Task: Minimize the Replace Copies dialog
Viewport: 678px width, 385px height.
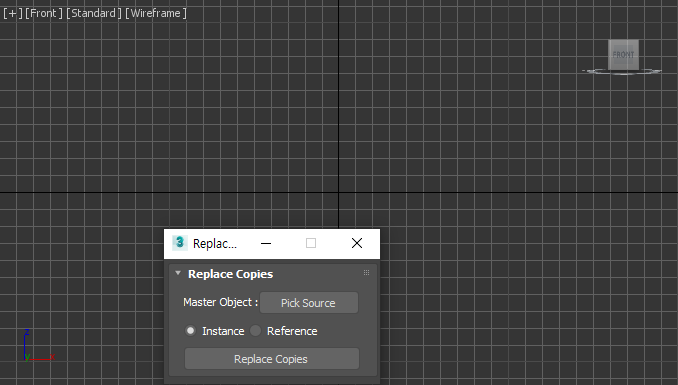Action: click(x=266, y=244)
